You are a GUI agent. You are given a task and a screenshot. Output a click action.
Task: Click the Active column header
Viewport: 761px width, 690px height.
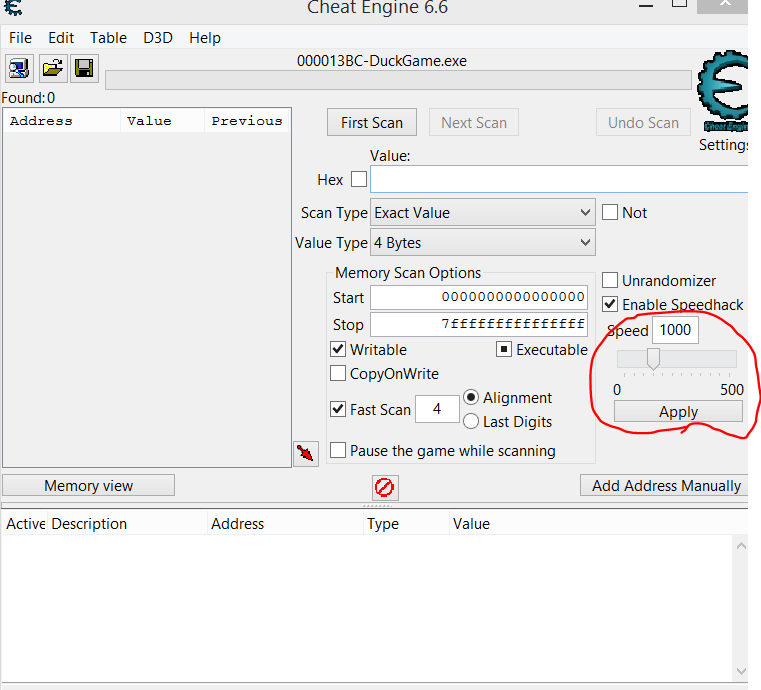pyautogui.click(x=25, y=524)
